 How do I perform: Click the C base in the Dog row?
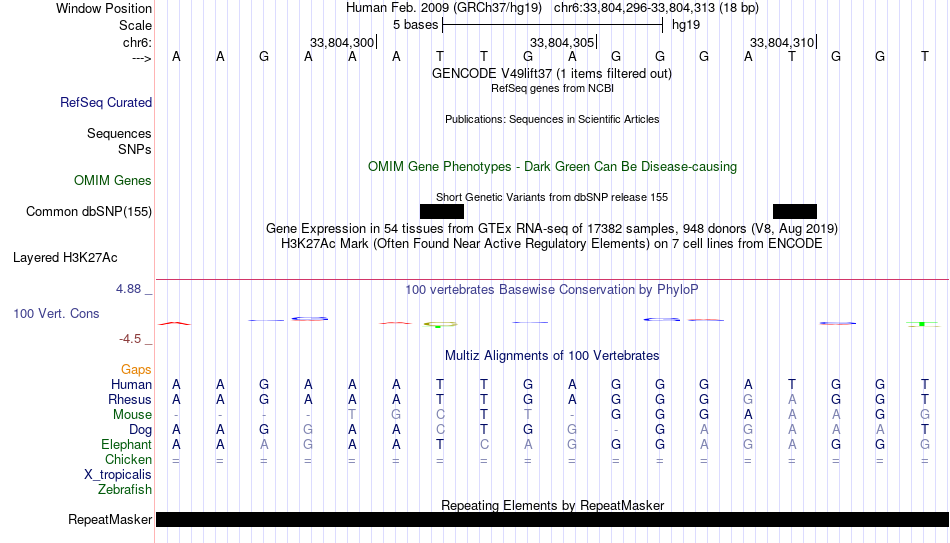[x=440, y=430]
